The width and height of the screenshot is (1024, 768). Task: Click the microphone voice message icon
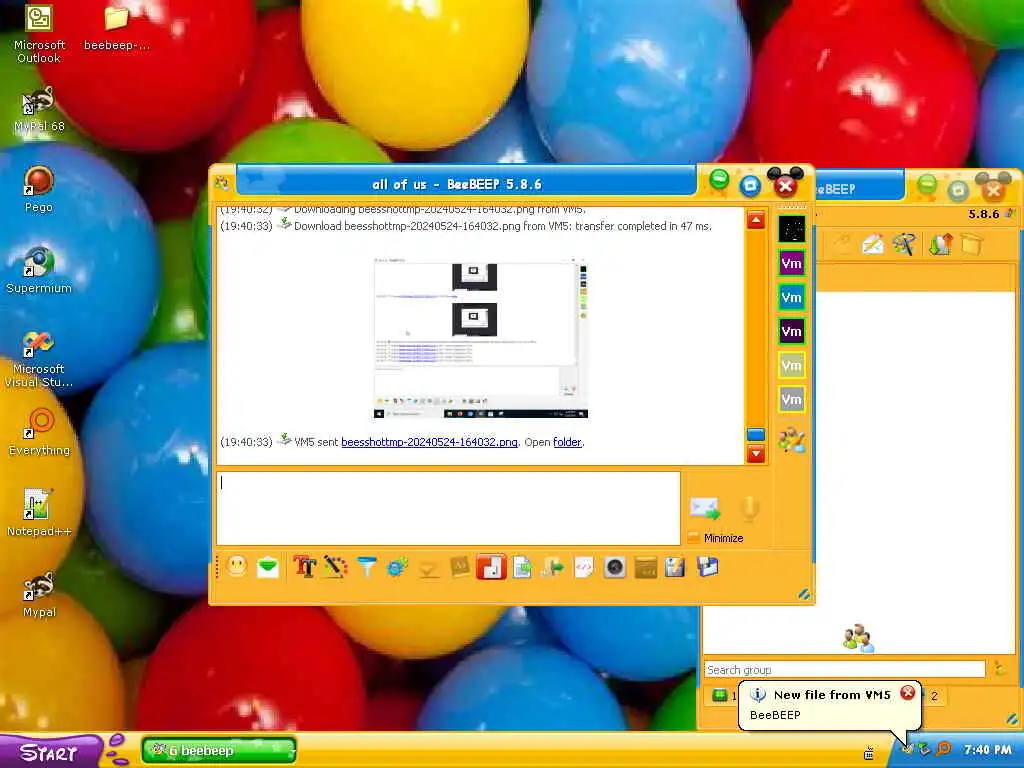[x=750, y=507]
